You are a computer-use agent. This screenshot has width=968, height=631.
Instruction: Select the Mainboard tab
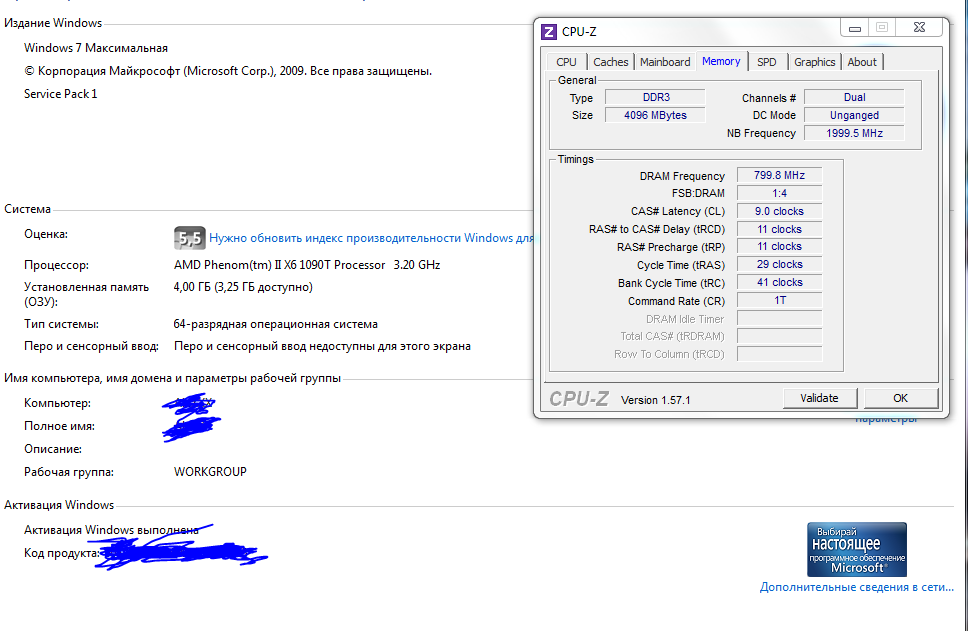[x=665, y=62]
